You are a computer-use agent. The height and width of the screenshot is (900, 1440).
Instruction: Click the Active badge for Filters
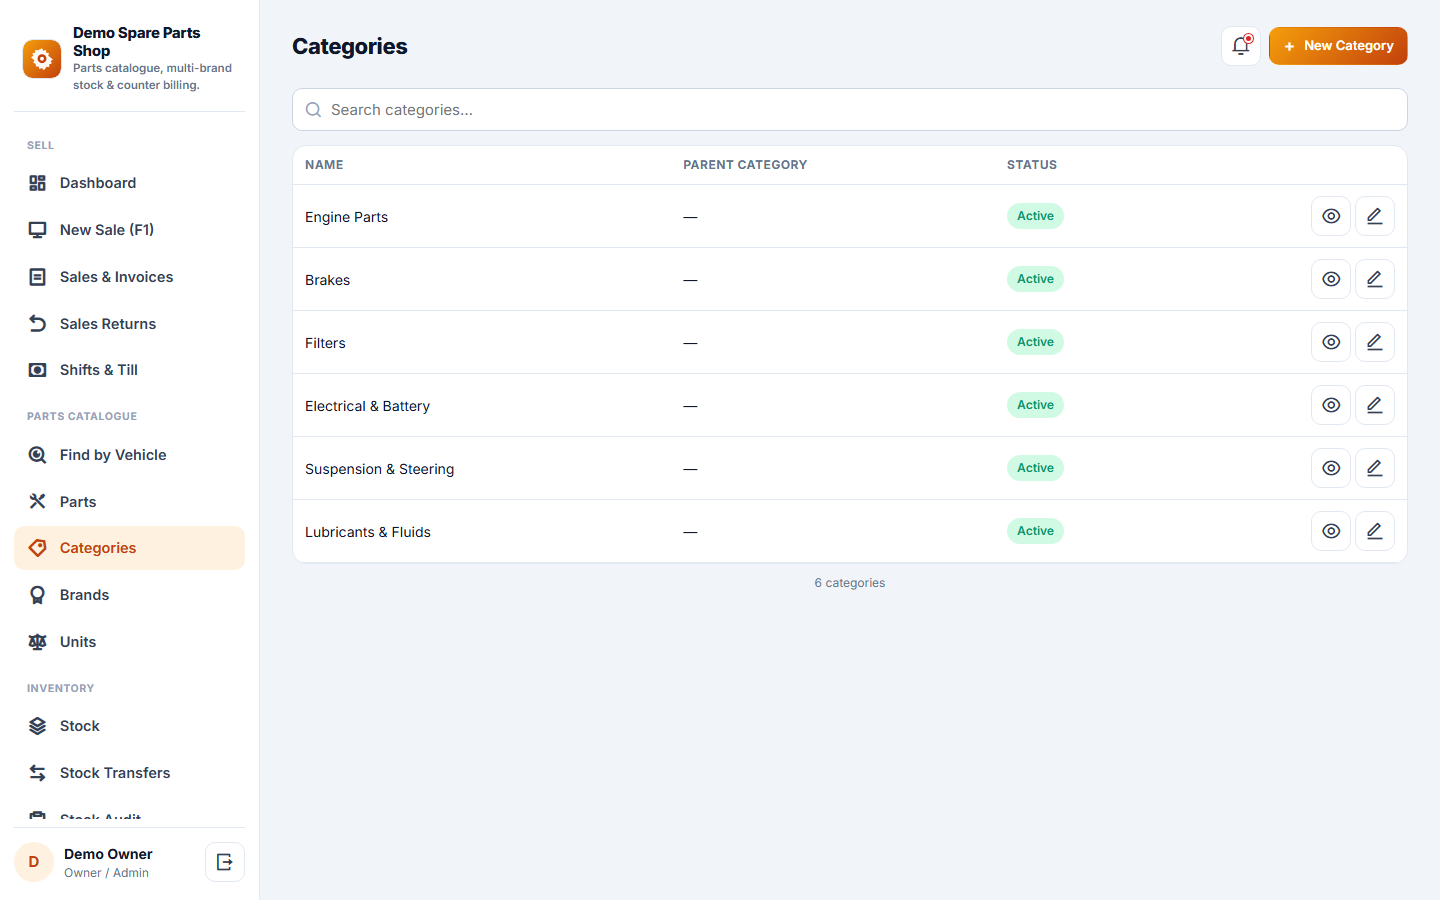coord(1035,342)
